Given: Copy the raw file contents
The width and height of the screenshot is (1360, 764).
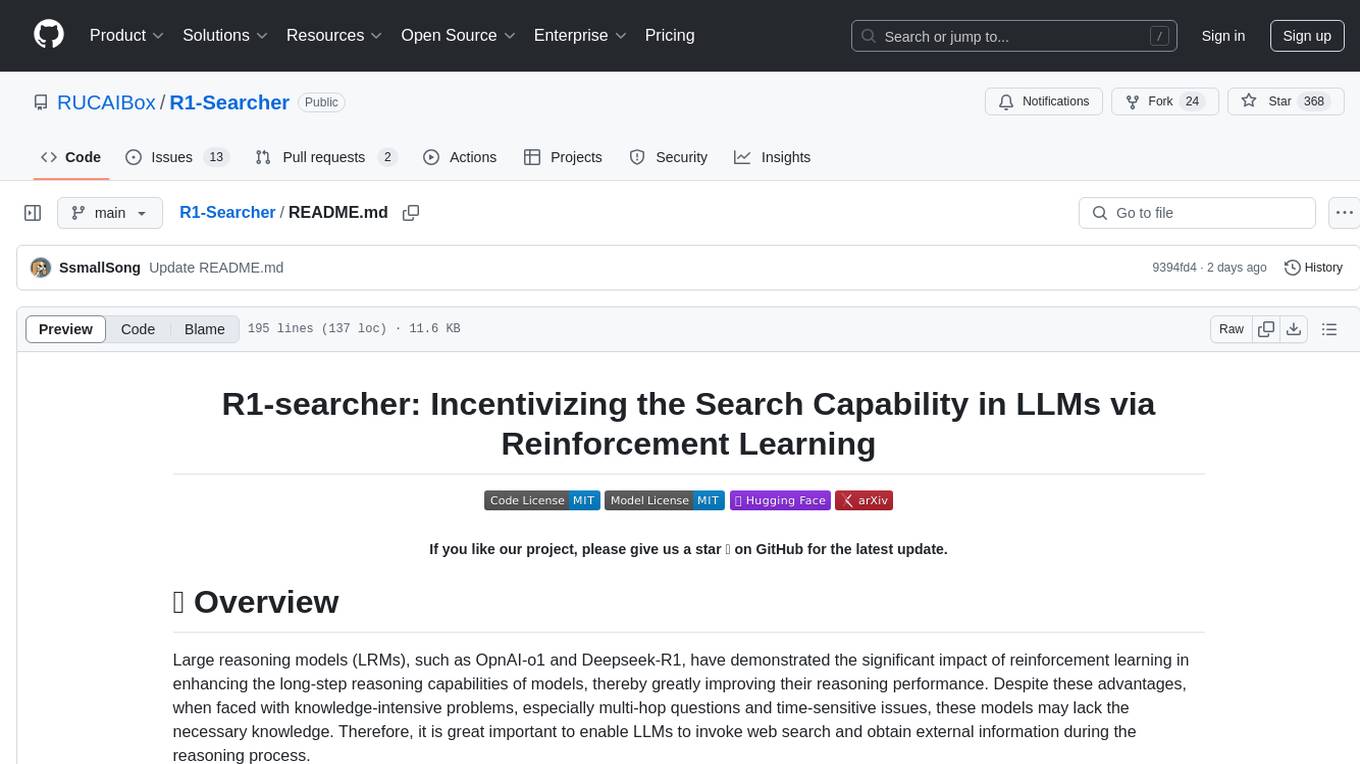Looking at the screenshot, I should point(1266,329).
